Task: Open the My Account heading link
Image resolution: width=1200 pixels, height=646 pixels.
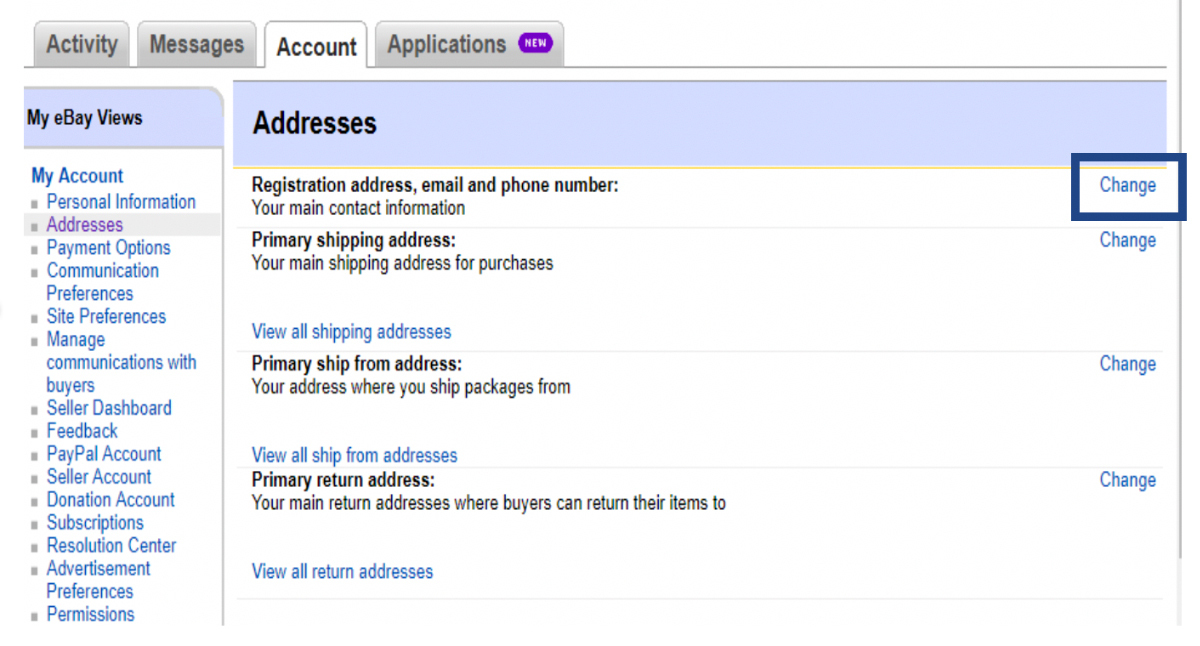Action: pos(77,176)
